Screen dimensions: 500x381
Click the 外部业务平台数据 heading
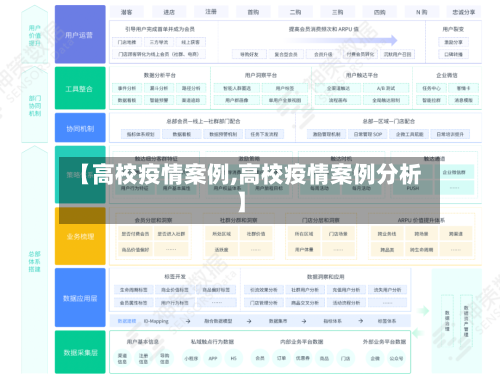tap(384, 342)
